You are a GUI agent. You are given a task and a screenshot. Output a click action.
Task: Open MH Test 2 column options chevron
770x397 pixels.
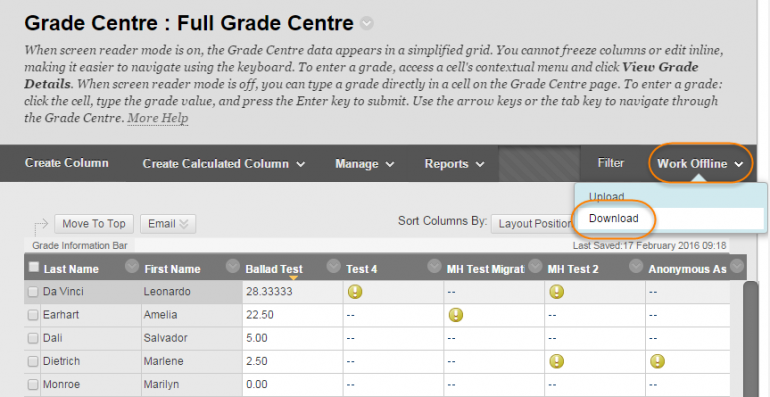[636, 266]
